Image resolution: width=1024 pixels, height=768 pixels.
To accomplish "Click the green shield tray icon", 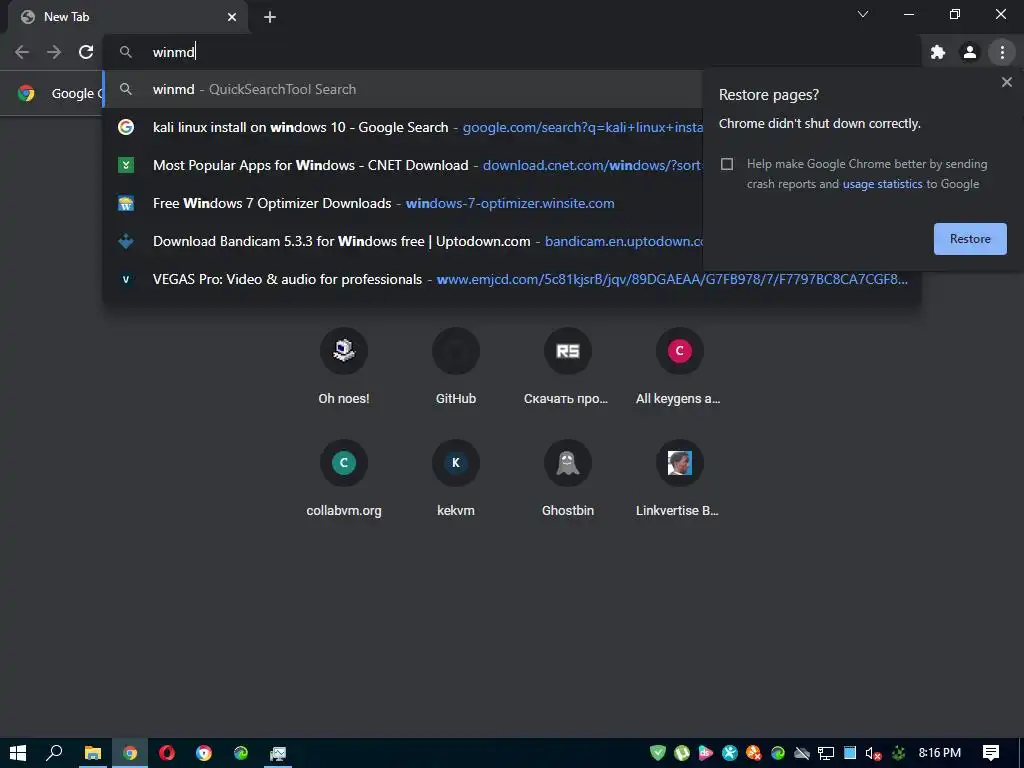I will [658, 753].
